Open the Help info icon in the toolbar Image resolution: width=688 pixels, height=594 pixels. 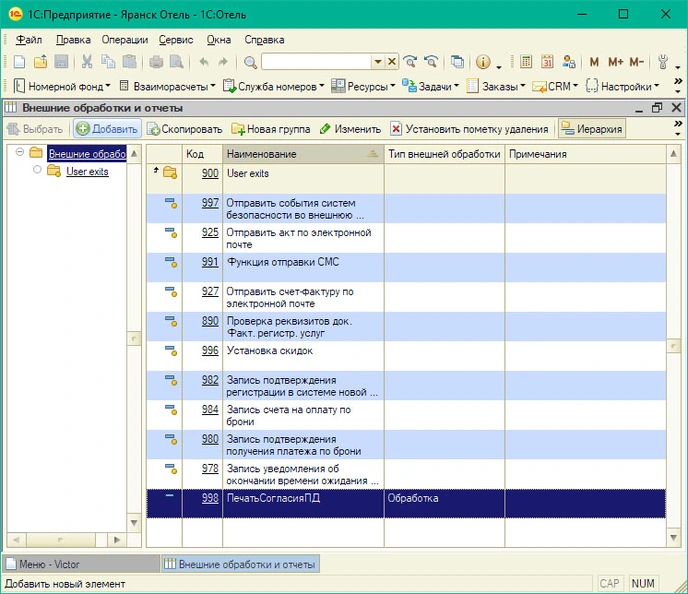(483, 62)
